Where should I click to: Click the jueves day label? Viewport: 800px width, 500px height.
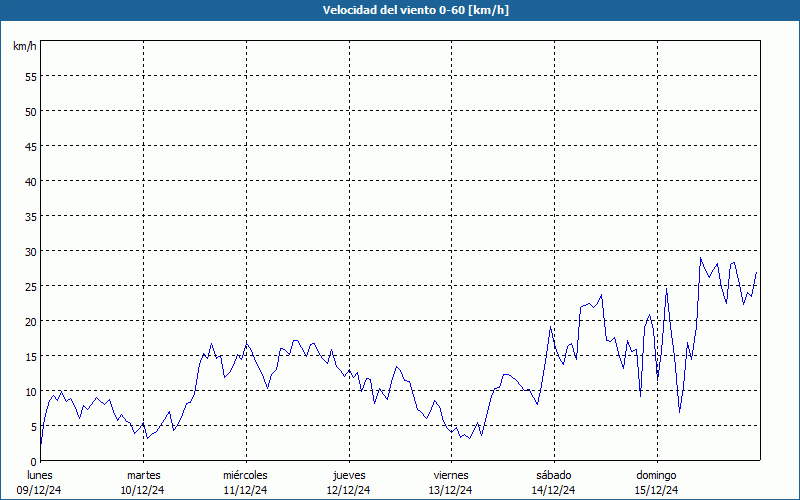(349, 475)
